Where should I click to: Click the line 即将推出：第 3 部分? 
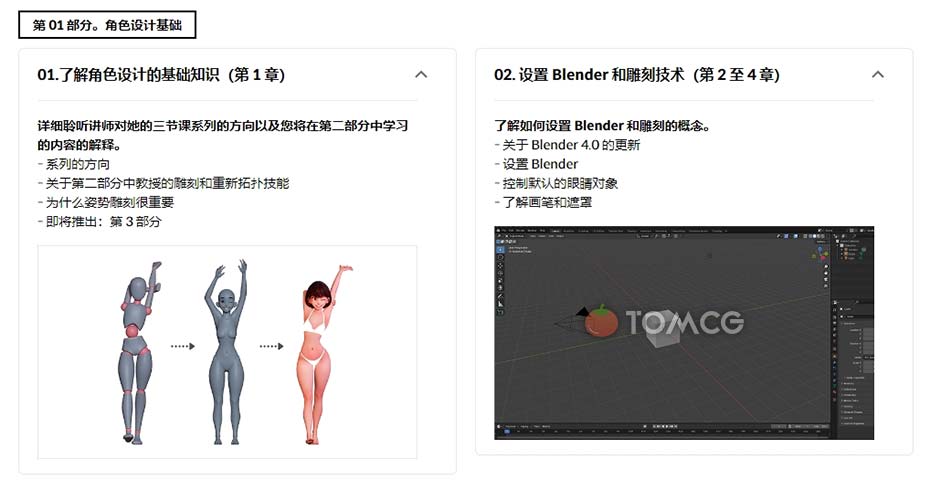(99, 222)
